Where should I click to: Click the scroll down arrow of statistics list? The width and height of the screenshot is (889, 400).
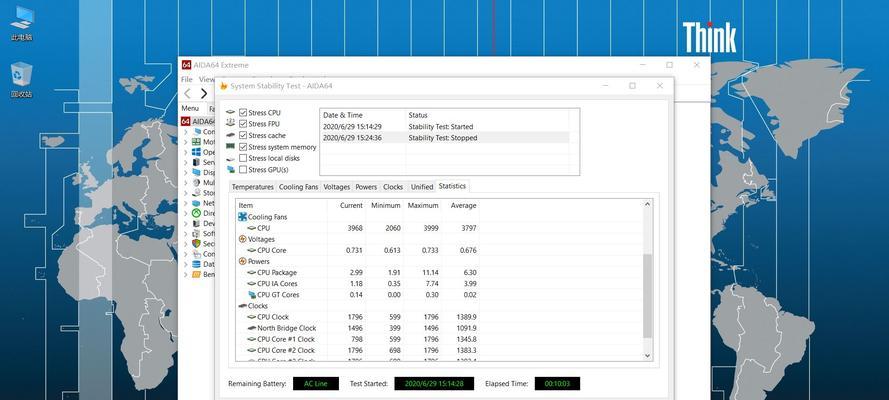click(648, 355)
